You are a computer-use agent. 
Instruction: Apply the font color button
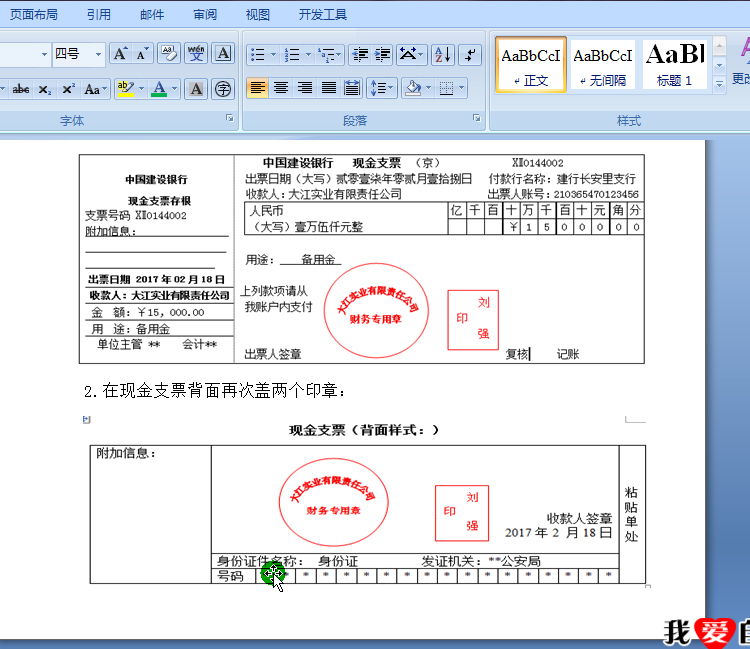coord(159,89)
